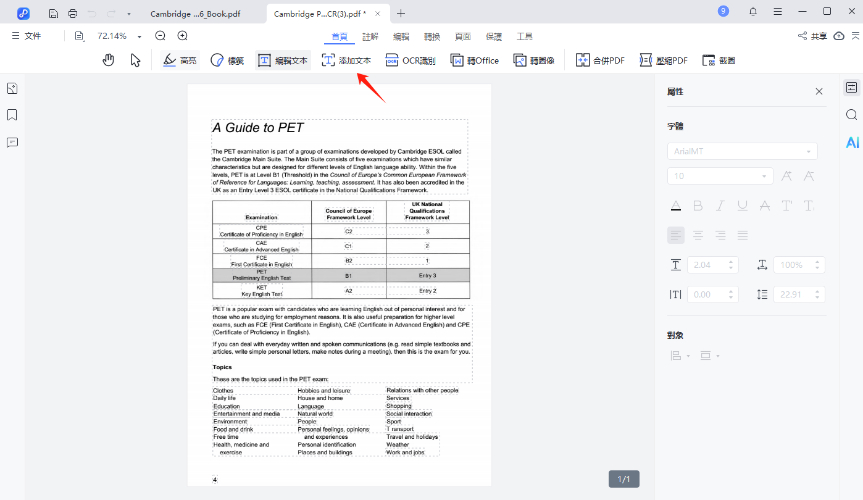
Task: Switch to Cambridge ...6_Book.pdf tab
Action: [x=195, y=14]
